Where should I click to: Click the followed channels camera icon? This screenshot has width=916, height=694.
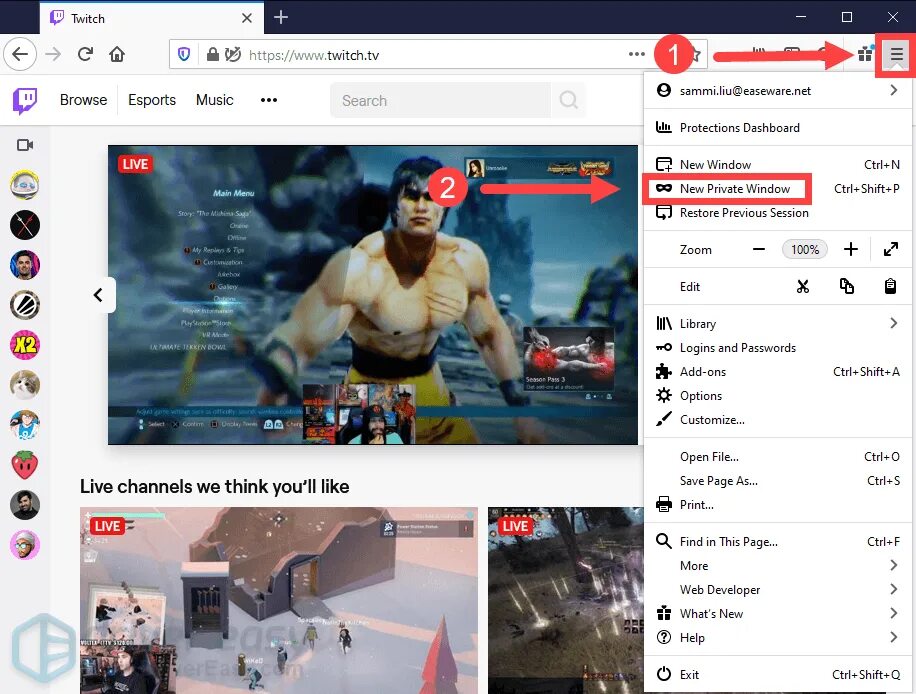click(x=25, y=145)
